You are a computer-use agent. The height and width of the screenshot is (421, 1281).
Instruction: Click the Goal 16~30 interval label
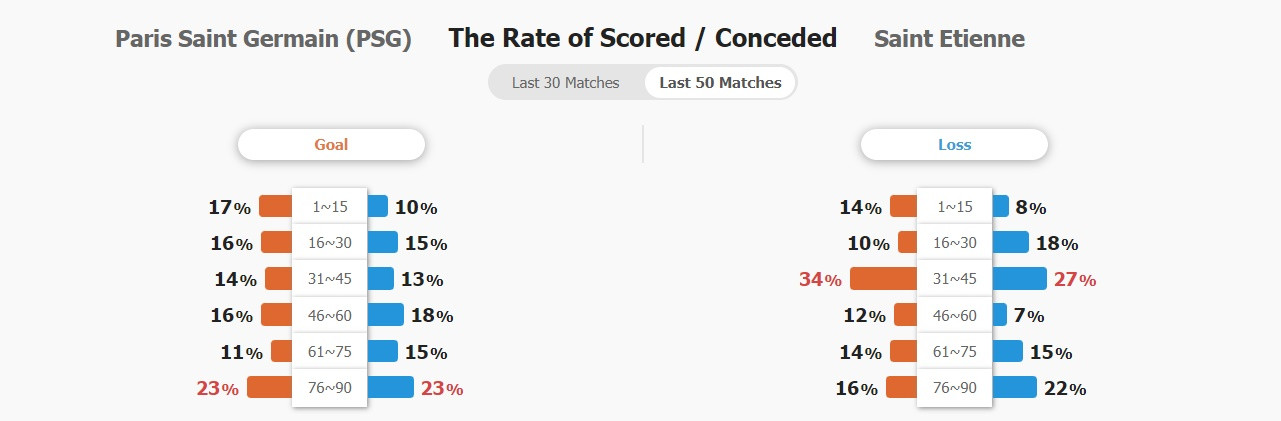(x=330, y=243)
